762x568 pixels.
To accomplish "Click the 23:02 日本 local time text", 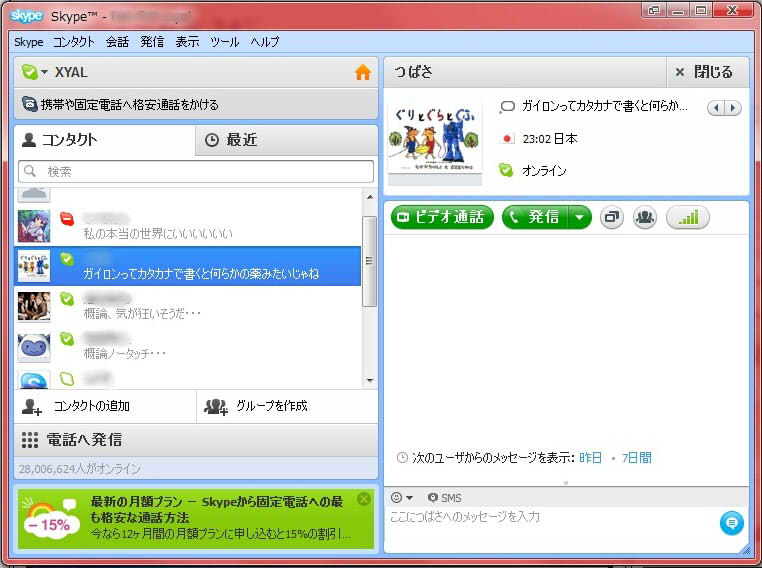I will tap(550, 139).
